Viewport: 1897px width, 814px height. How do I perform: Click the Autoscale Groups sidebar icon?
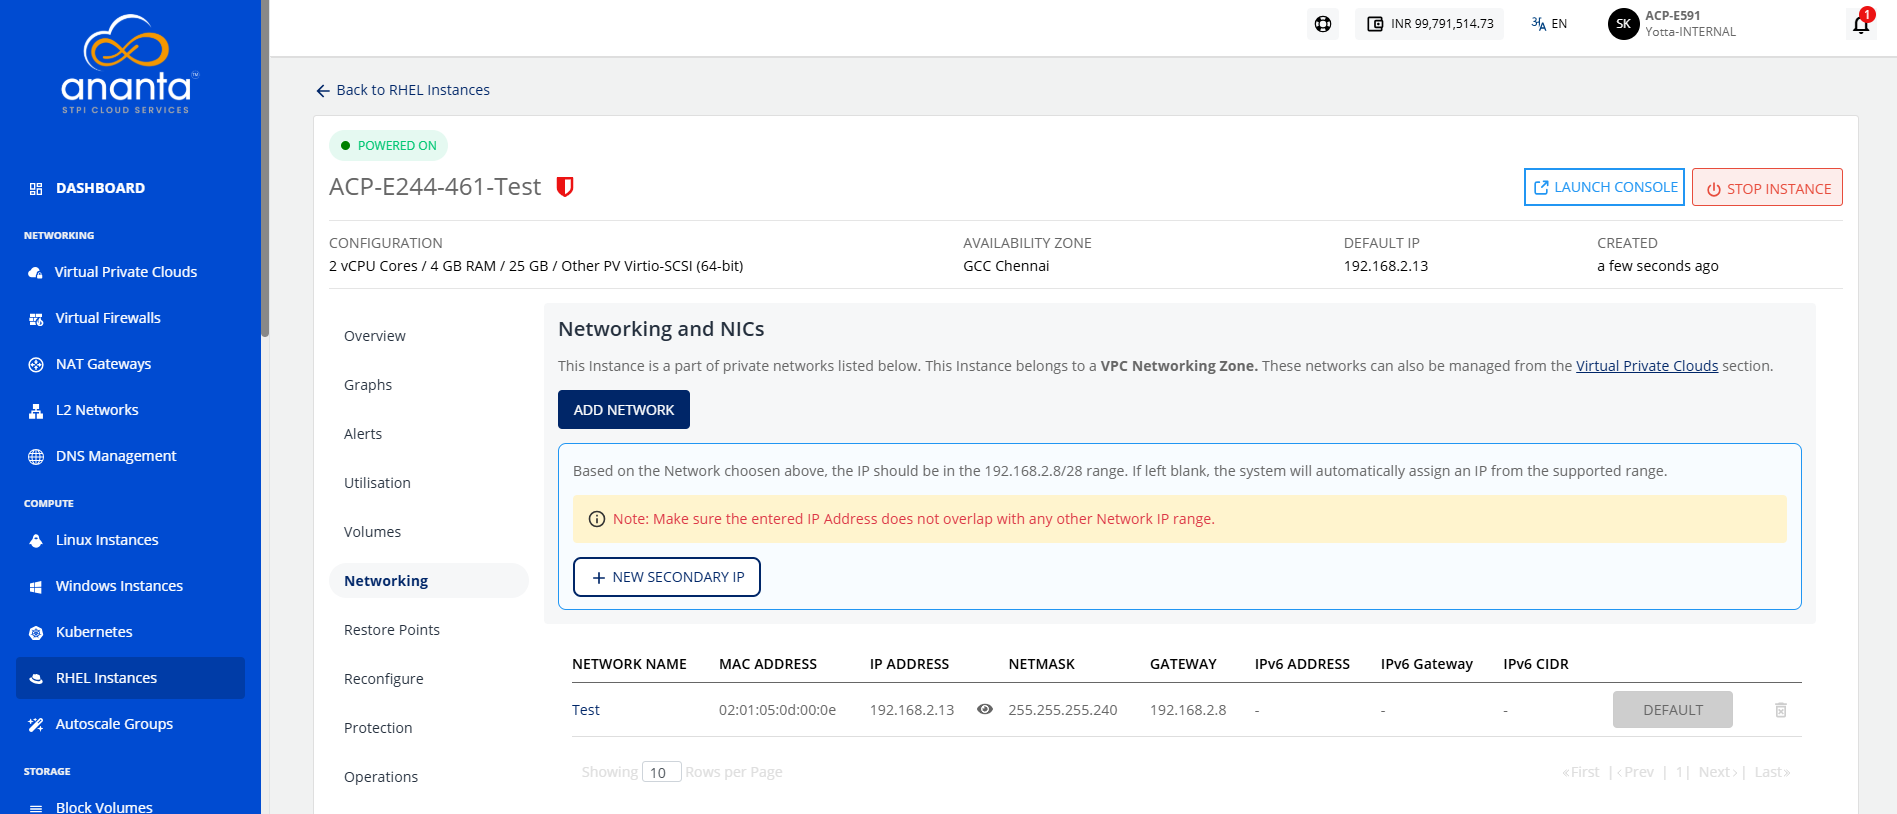coord(36,725)
